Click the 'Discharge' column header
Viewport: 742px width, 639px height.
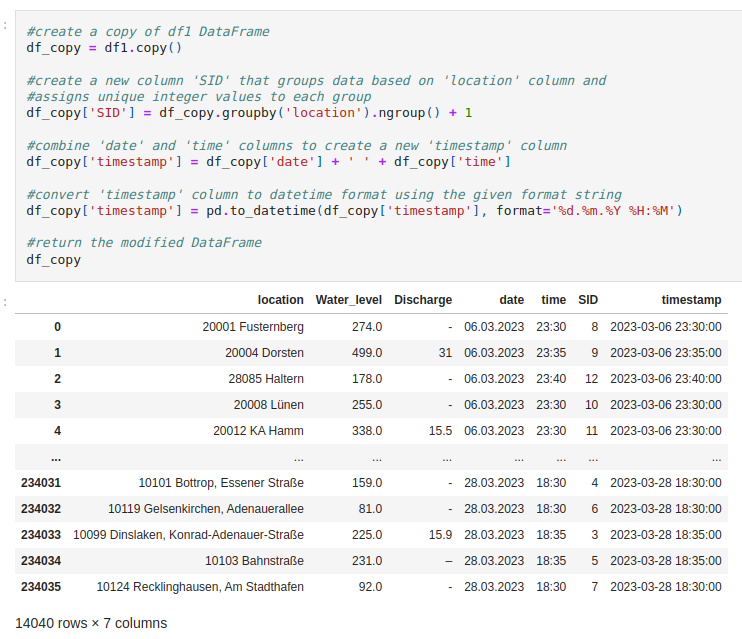pos(422,300)
